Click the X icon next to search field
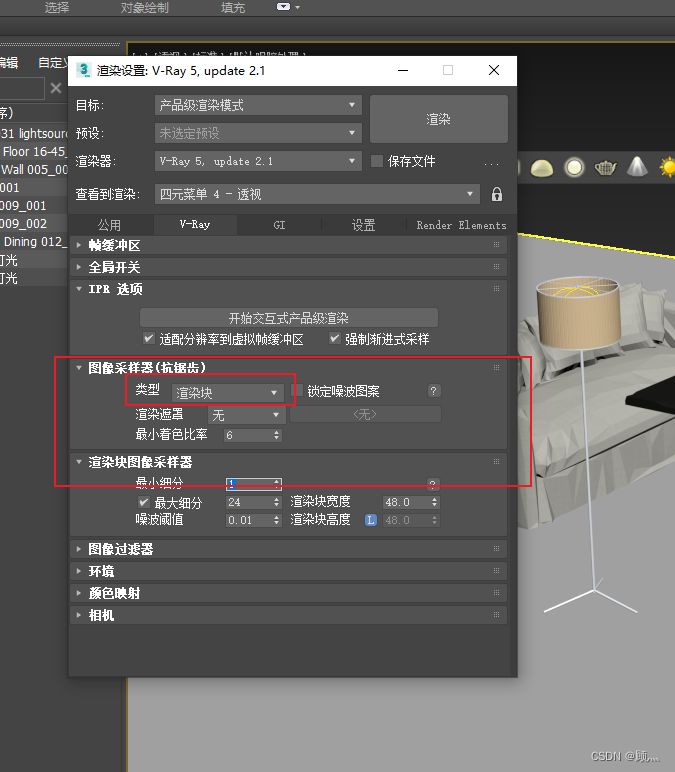Screen dimensions: 675x772 (x=56, y=88)
